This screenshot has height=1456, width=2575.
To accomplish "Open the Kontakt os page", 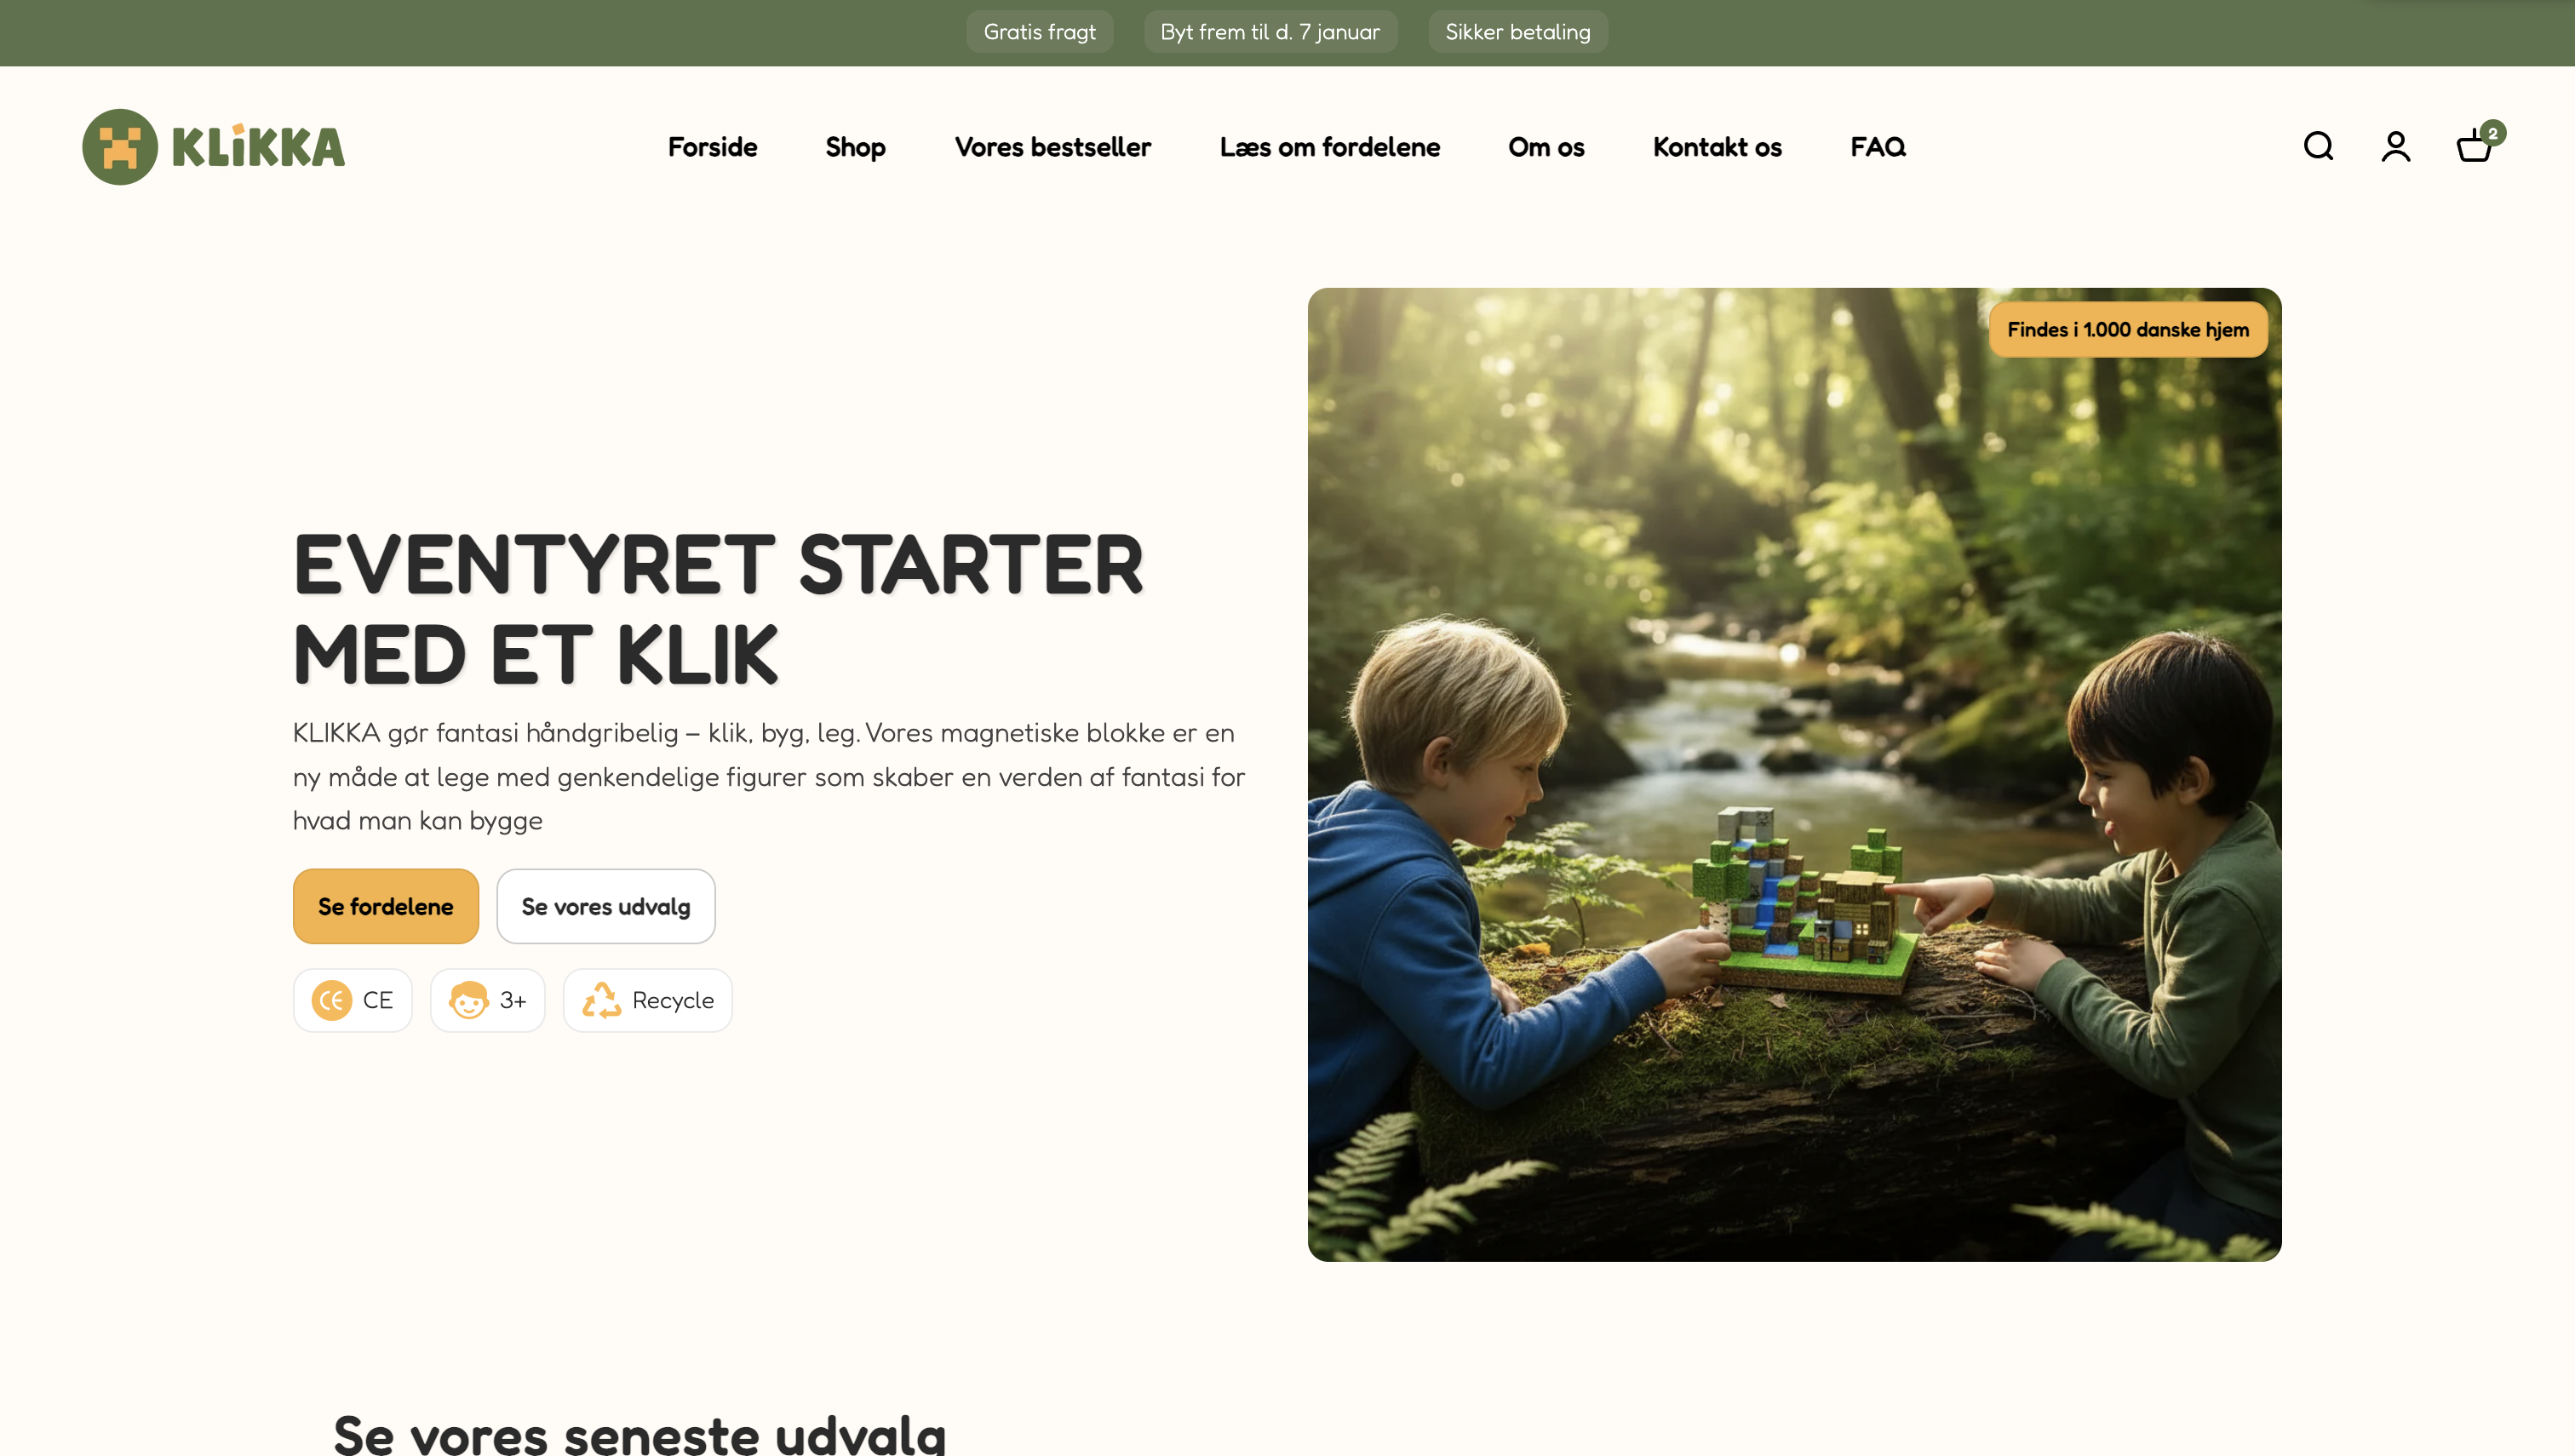I will pos(1717,147).
